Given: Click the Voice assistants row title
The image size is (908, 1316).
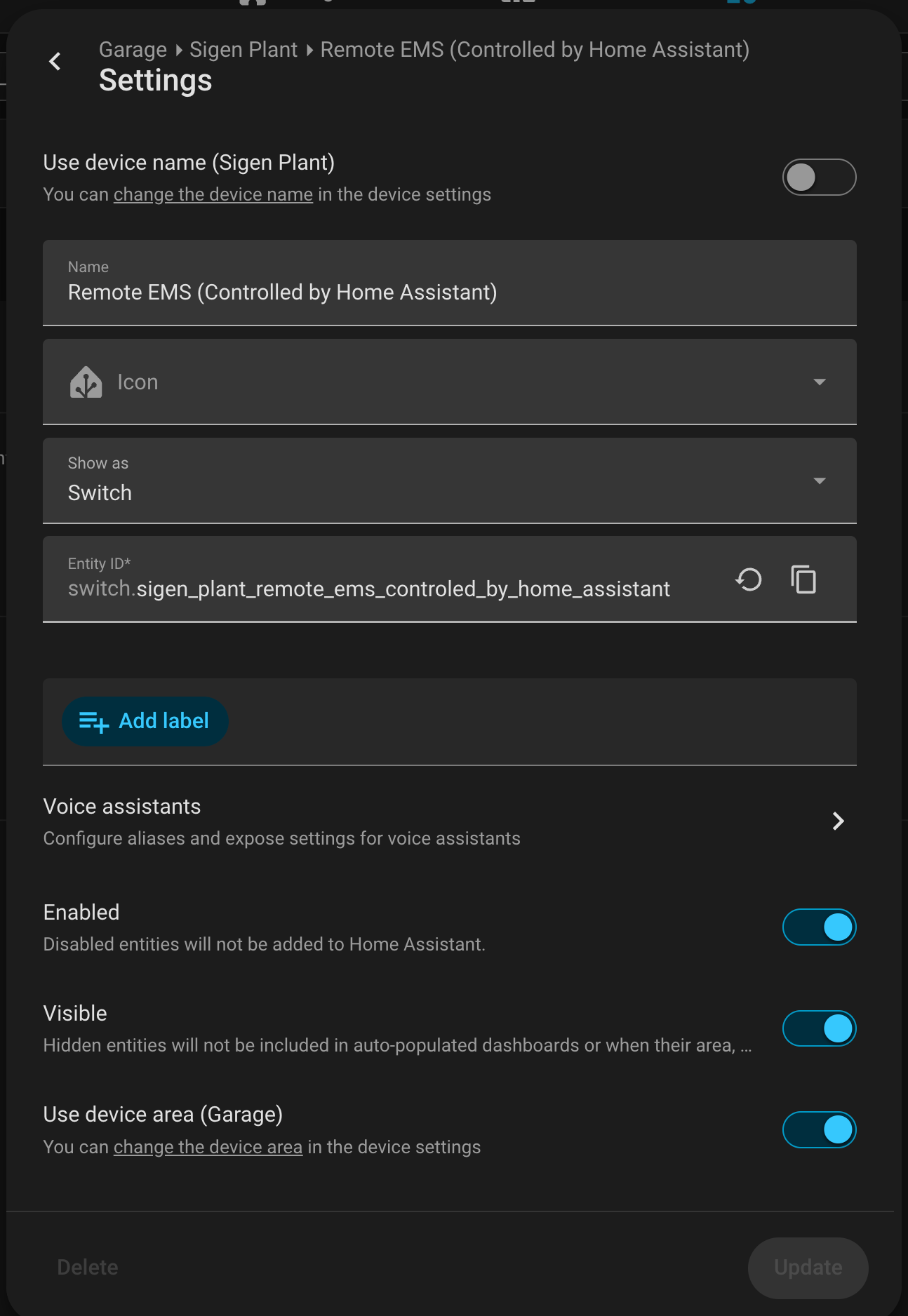Looking at the screenshot, I should tap(122, 806).
